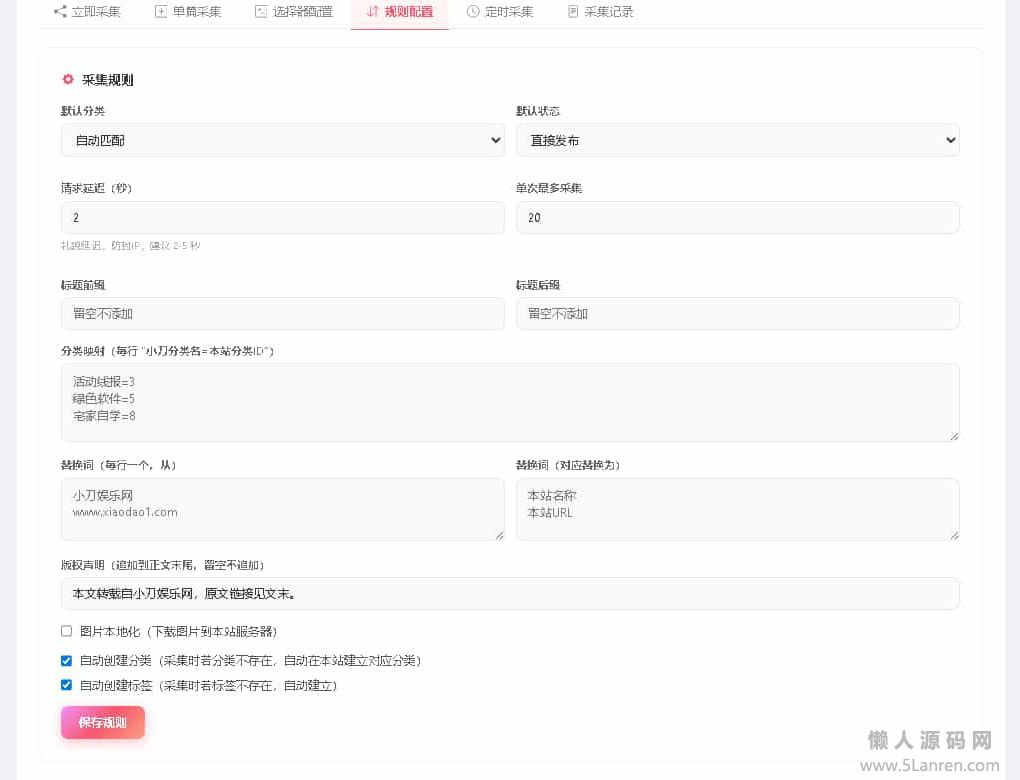Uncheck 自动创建标签 checkbox

pos(66,685)
